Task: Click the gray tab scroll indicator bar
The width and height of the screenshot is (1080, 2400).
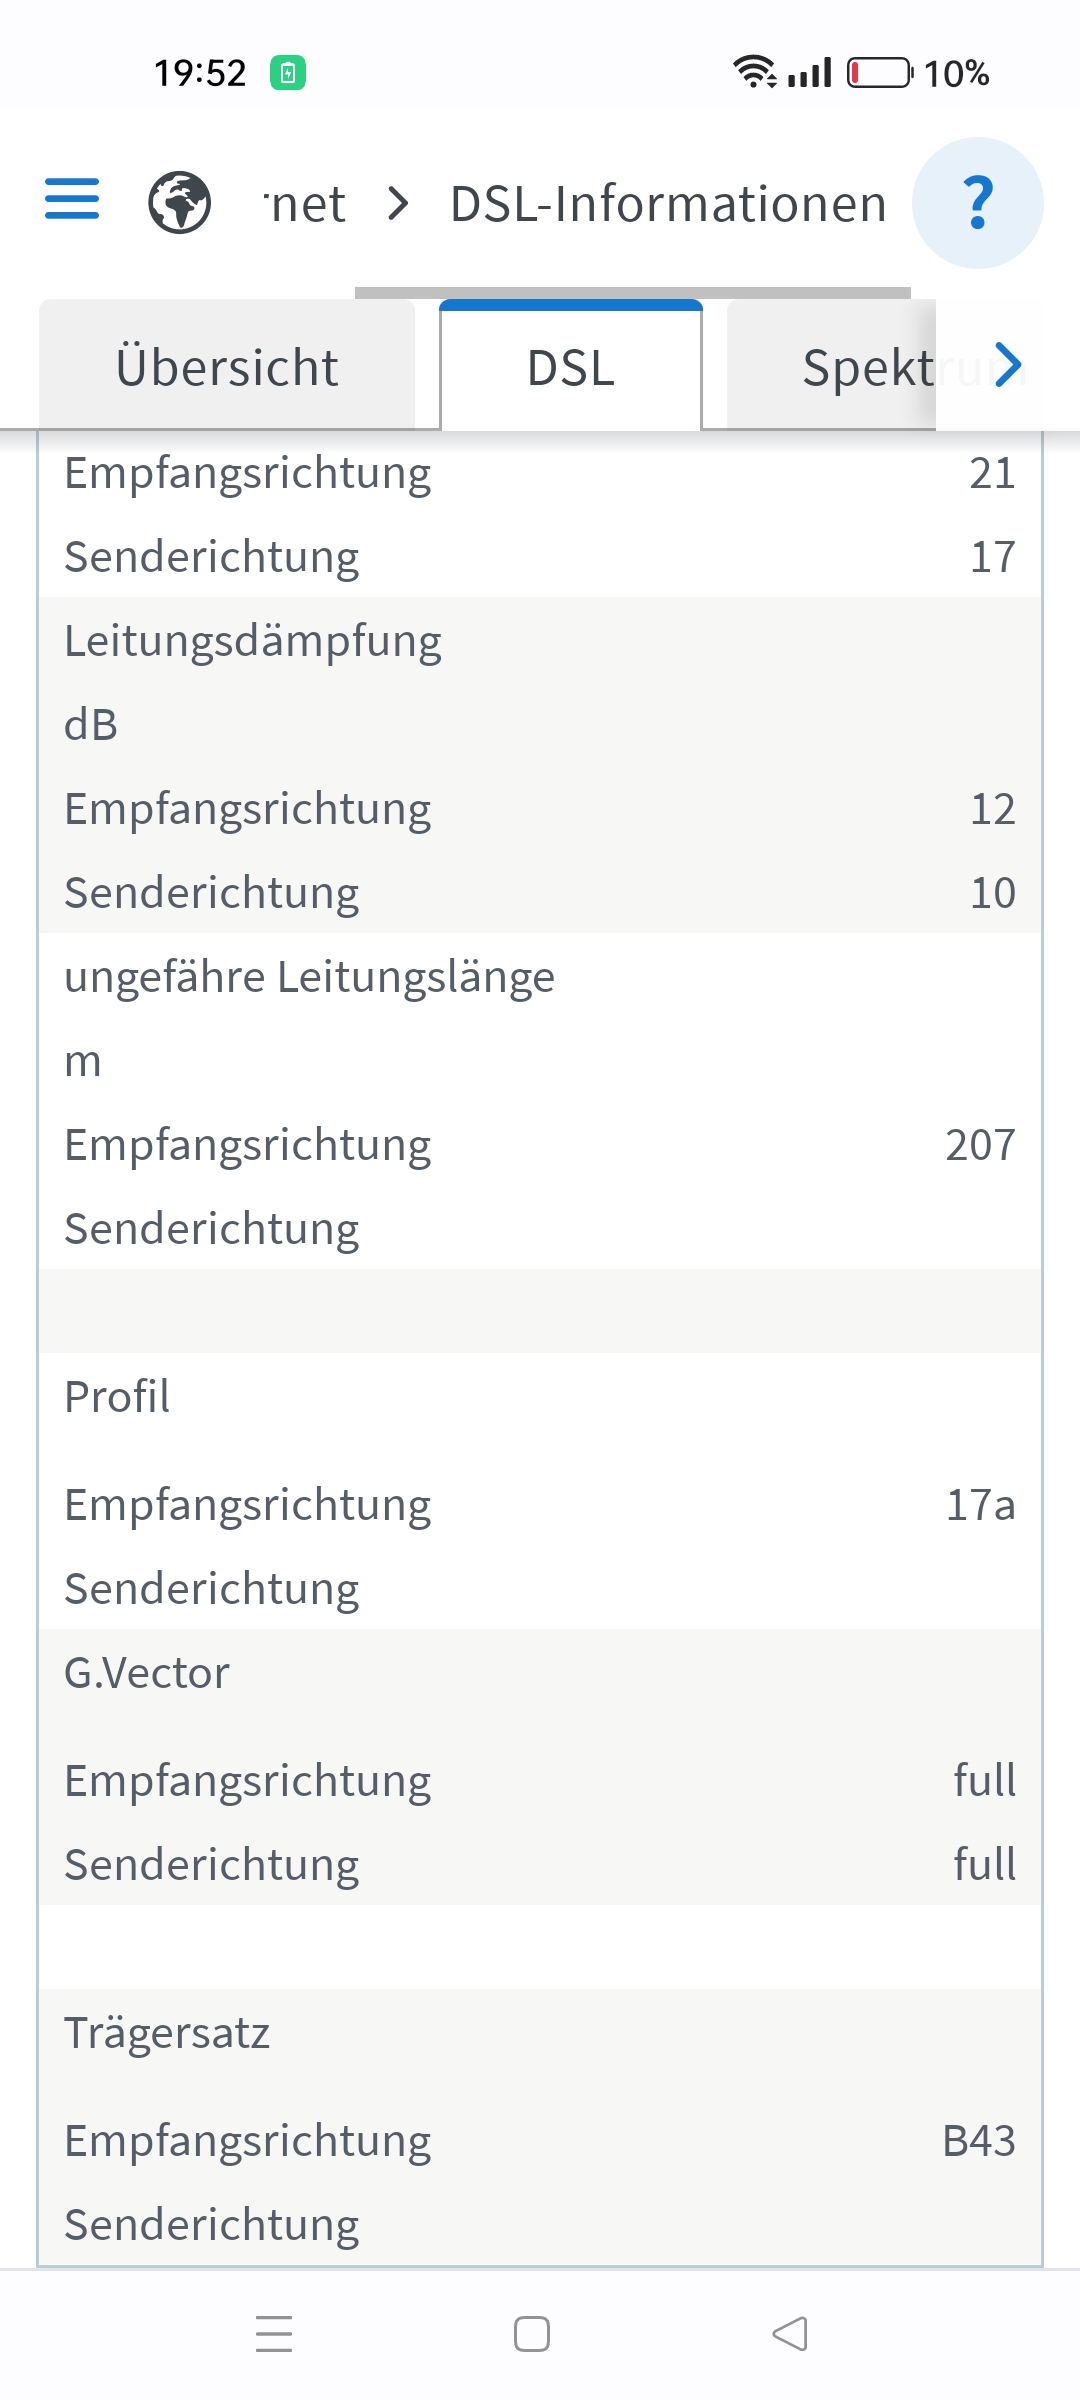Action: point(632,292)
